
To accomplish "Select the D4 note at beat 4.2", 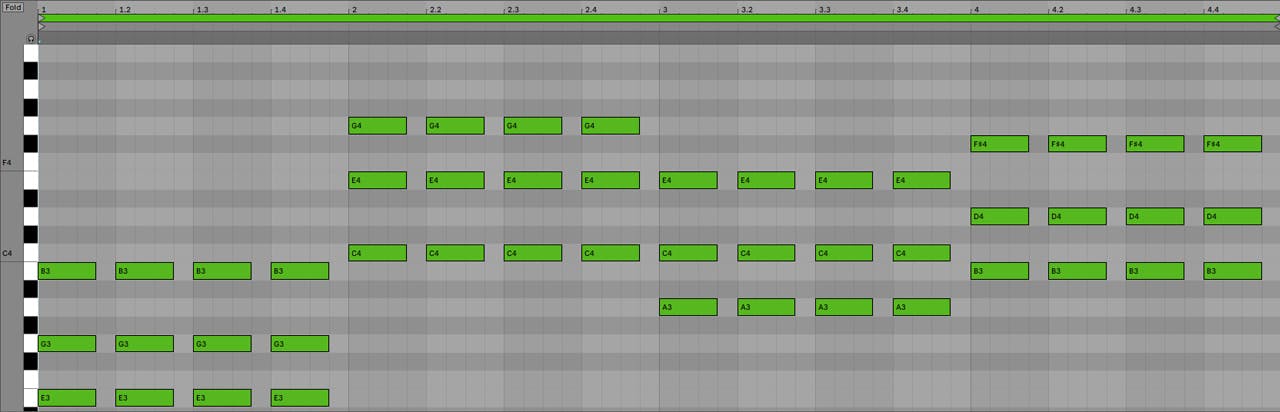I will (1077, 216).
